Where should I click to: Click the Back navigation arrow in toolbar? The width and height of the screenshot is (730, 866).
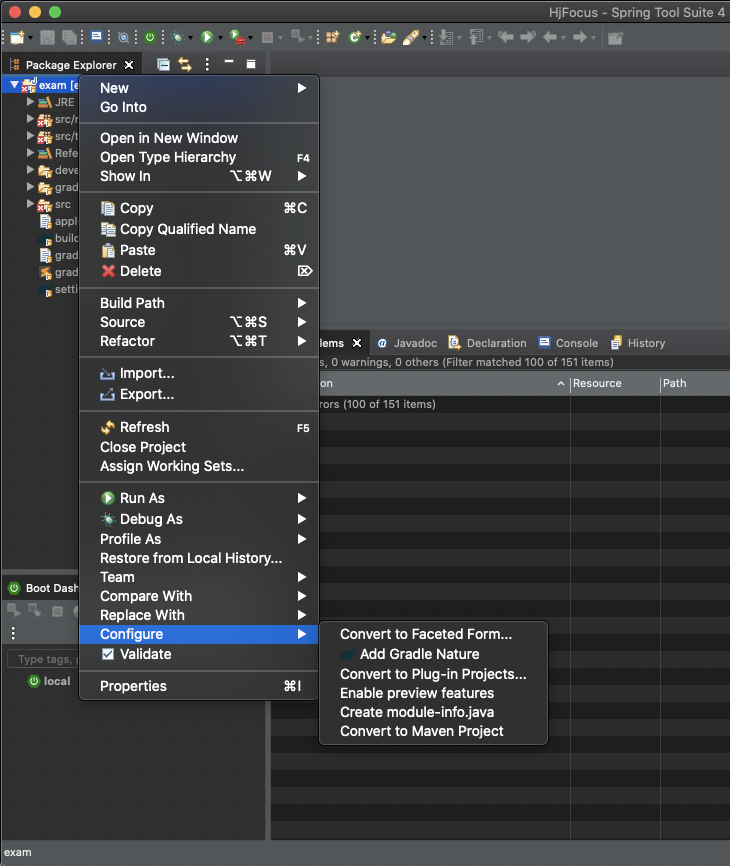549,38
